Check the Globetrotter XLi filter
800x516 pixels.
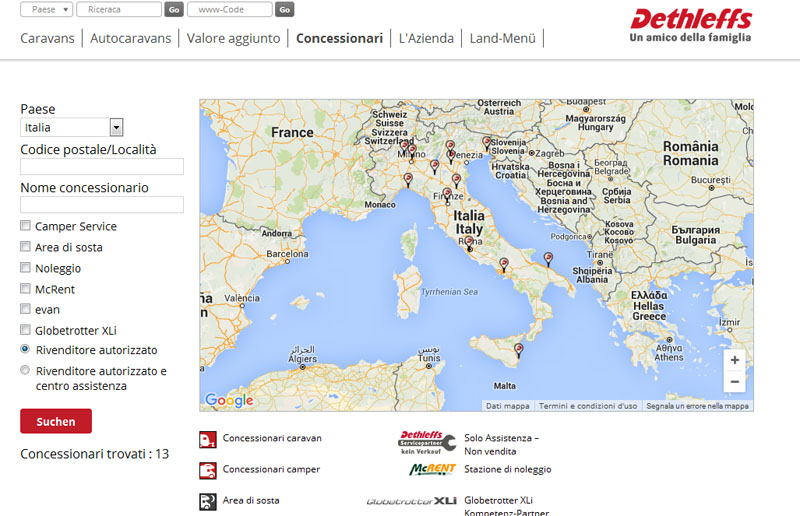coord(26,330)
